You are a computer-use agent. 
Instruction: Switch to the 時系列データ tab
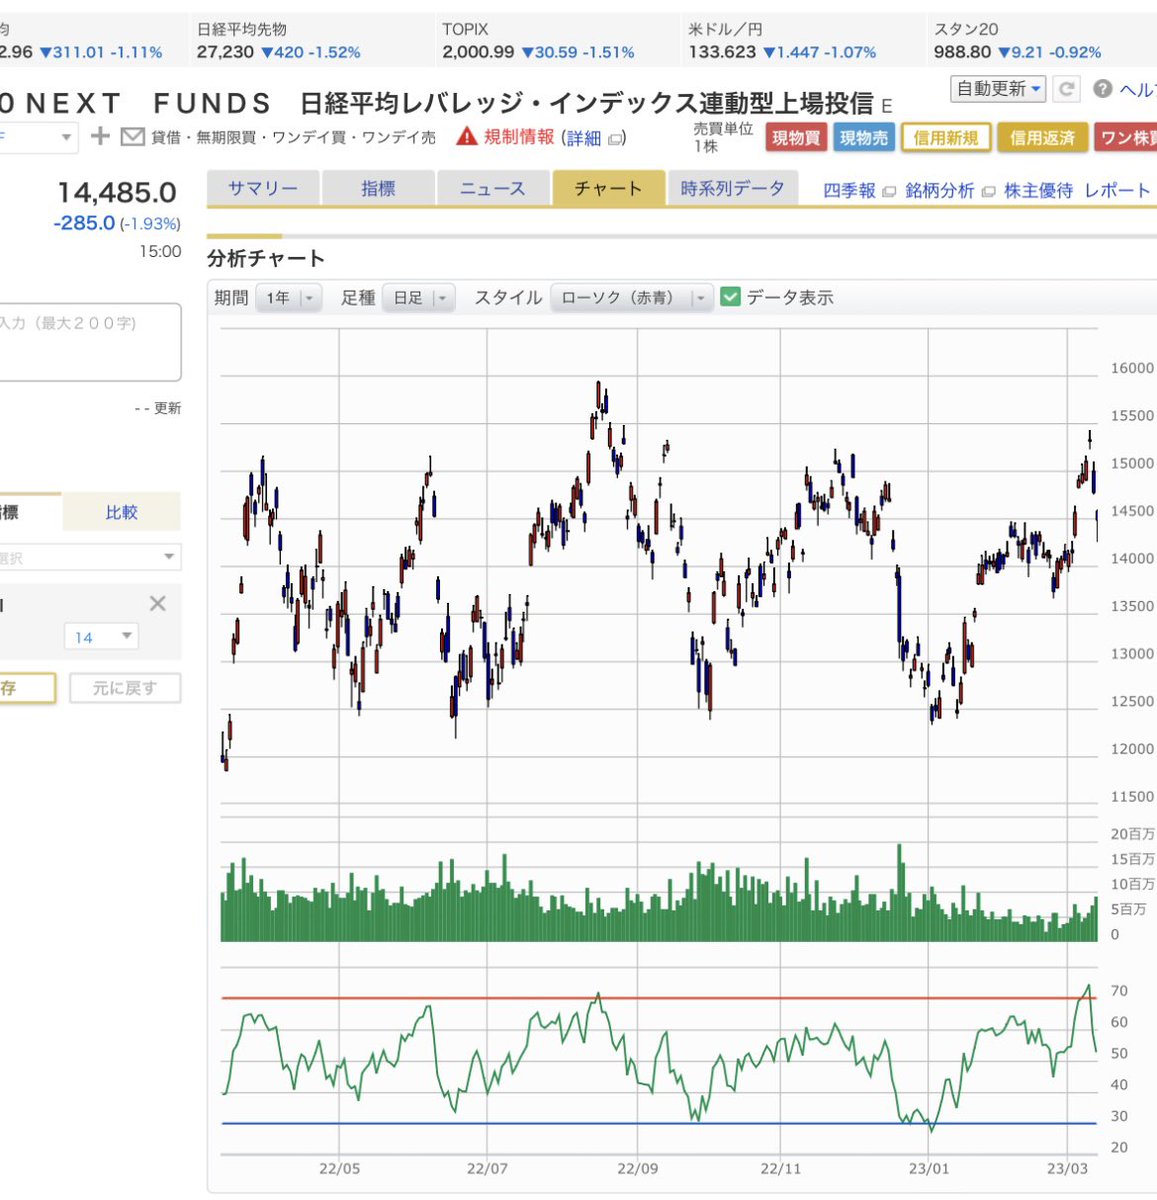733,188
